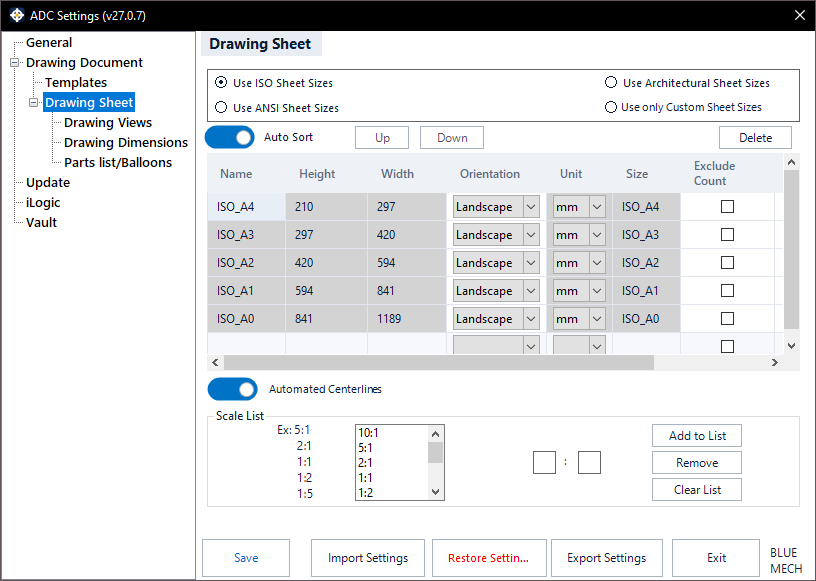
Task: Click Clear List button
Action: click(697, 490)
